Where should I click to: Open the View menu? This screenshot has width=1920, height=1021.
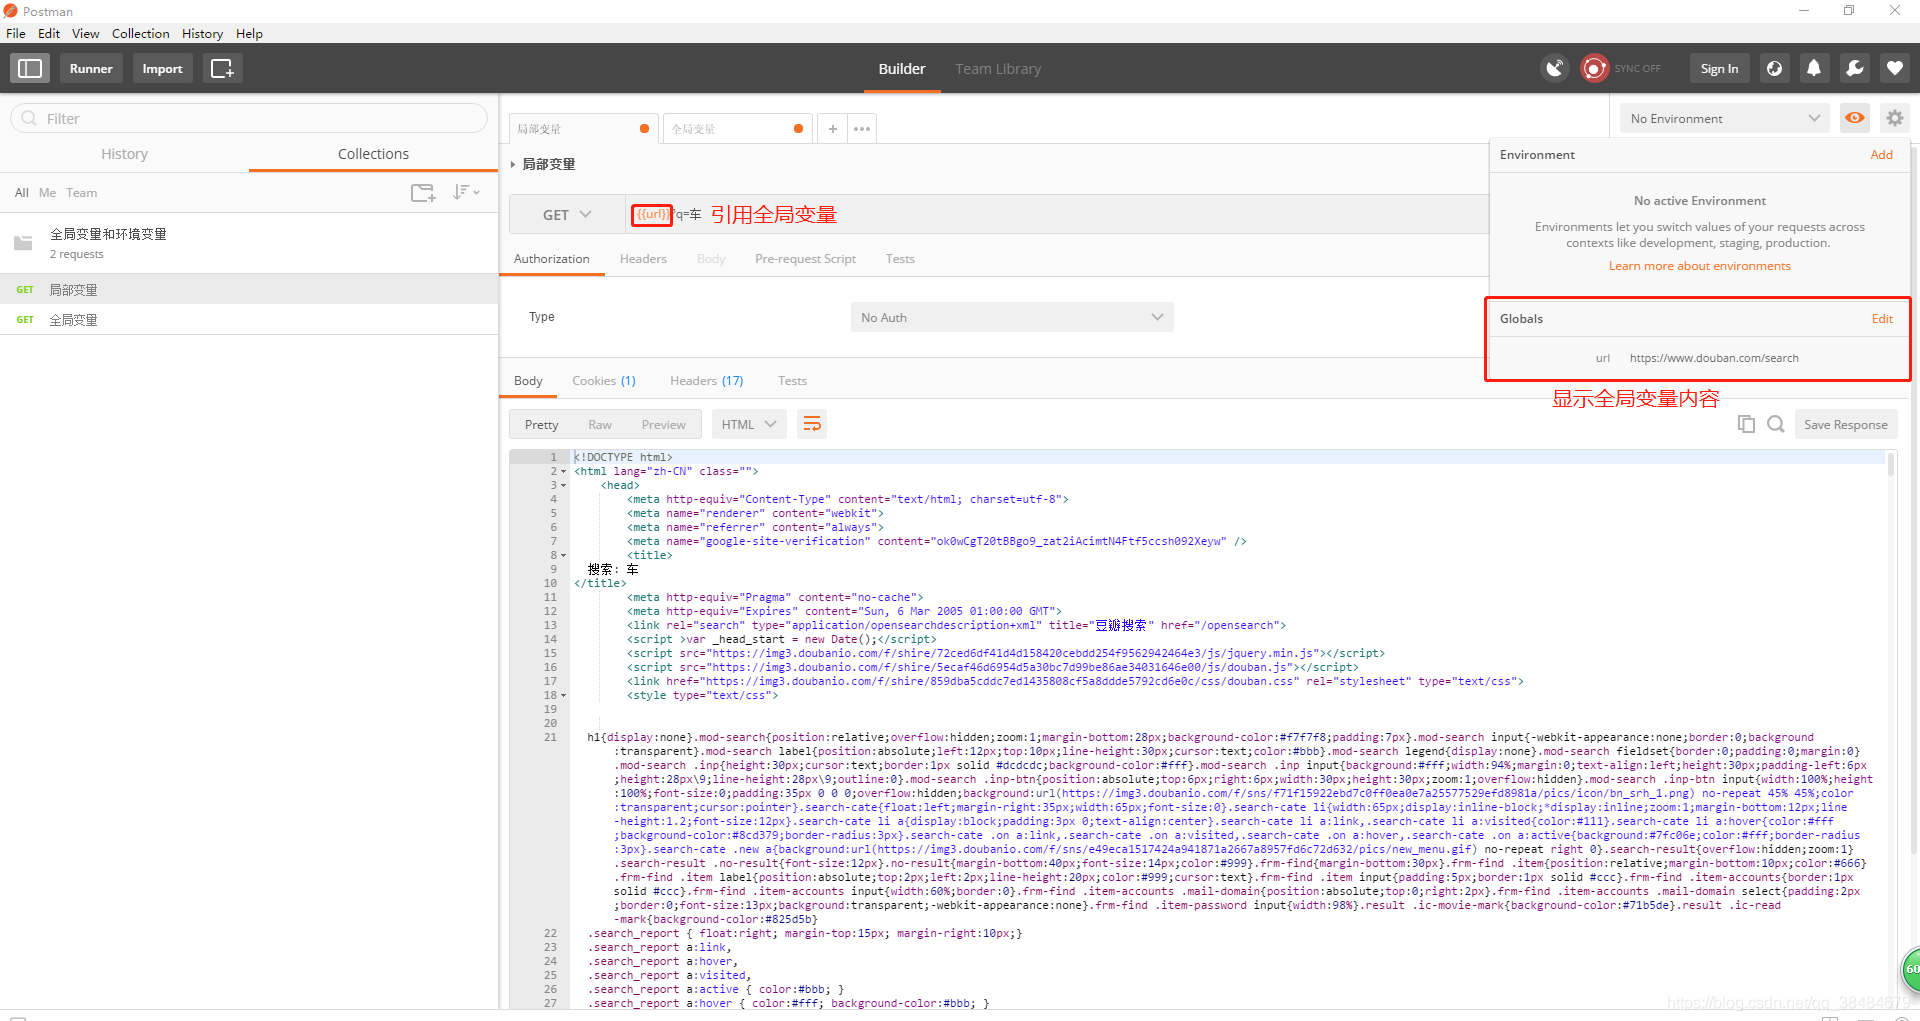[85, 33]
